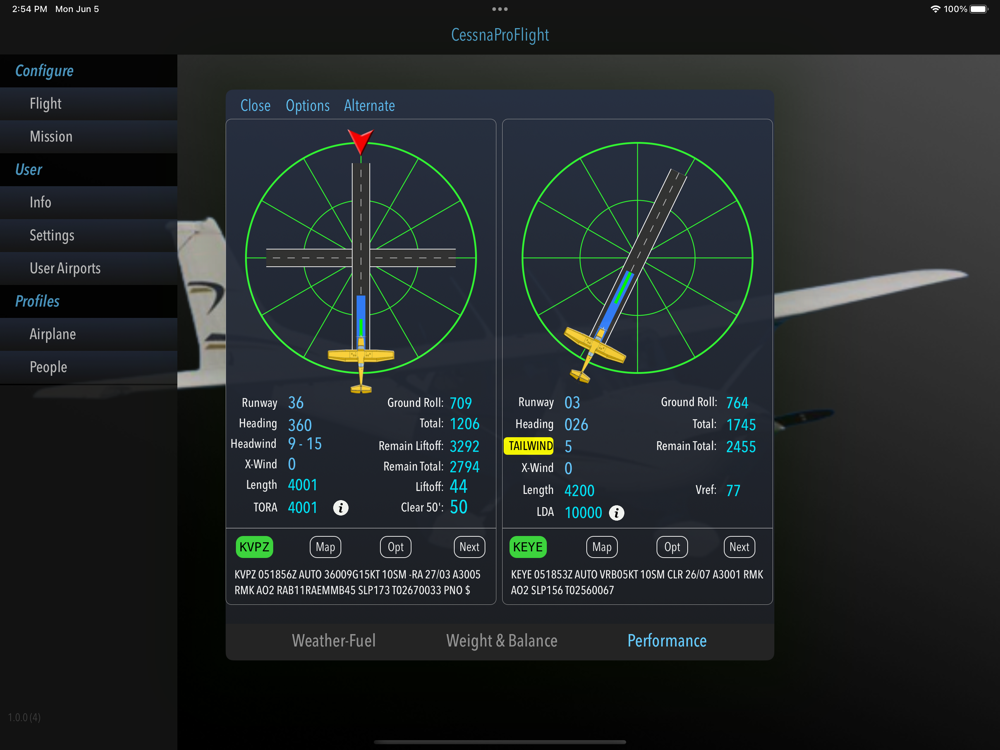Open Settings in the sidebar

coord(89,235)
